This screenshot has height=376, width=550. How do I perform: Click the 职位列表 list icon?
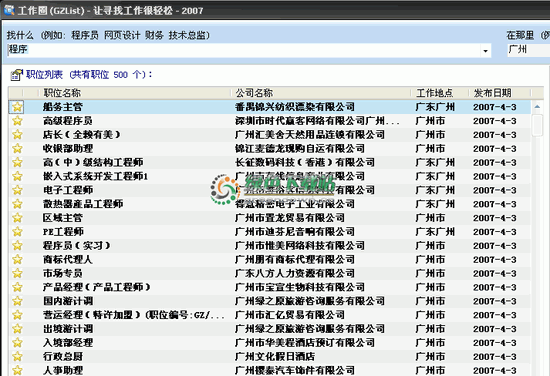click(16, 74)
